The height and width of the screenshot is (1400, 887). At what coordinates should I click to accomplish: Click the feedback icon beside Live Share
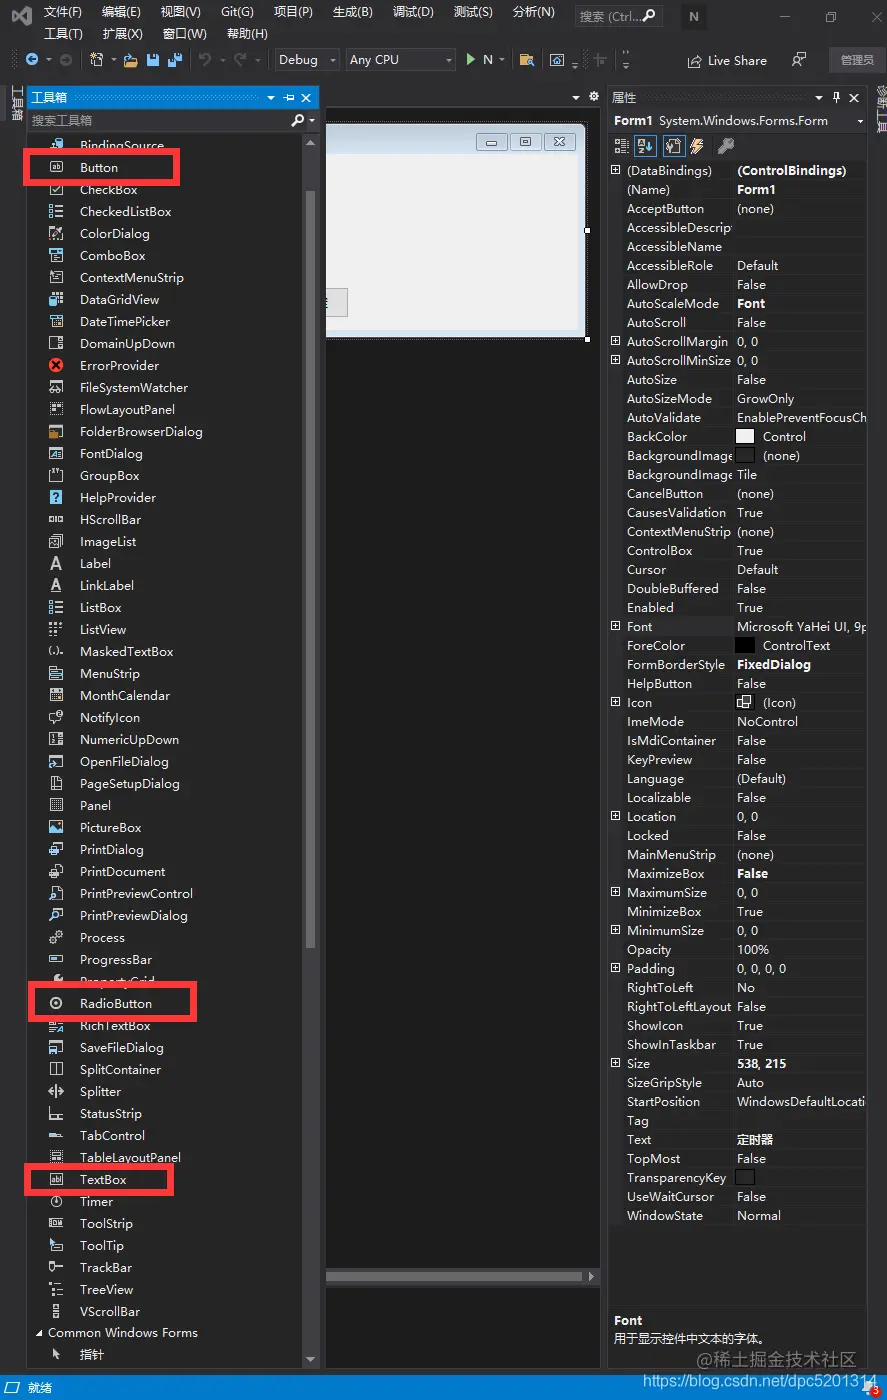(798, 60)
